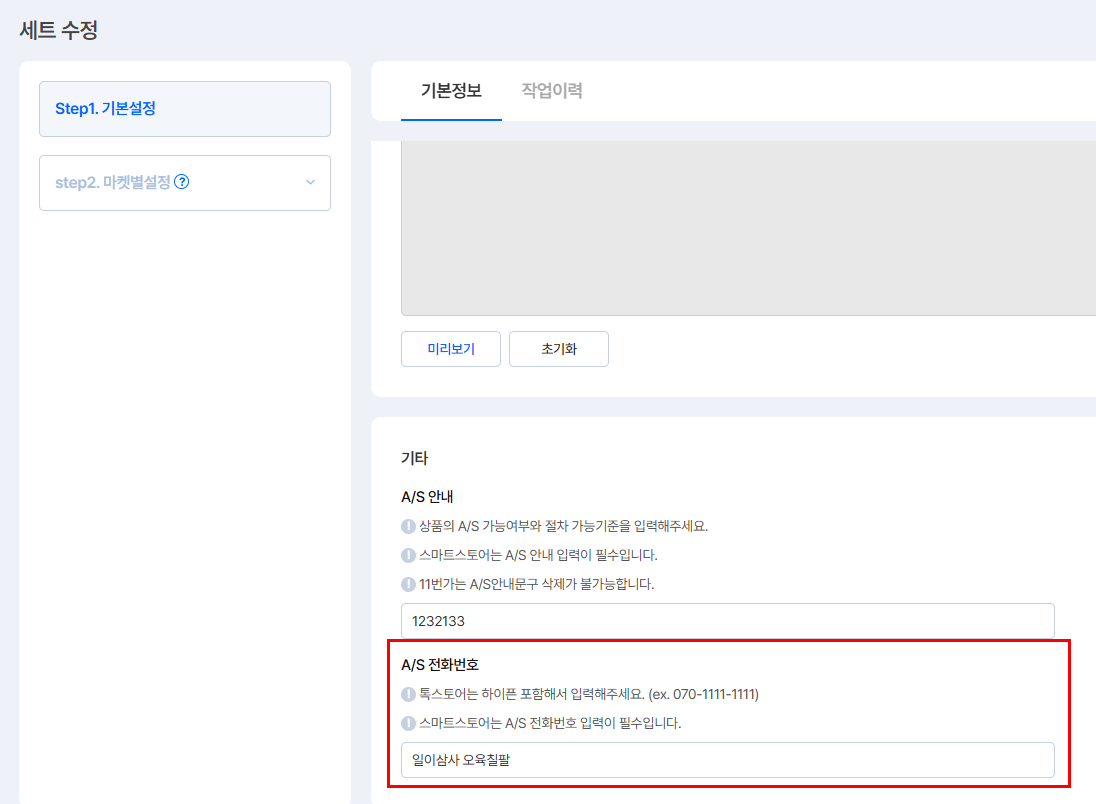Click the text '11번가는 A/S안내문구 삭제가 불가능합니다.'

[x=536, y=584]
